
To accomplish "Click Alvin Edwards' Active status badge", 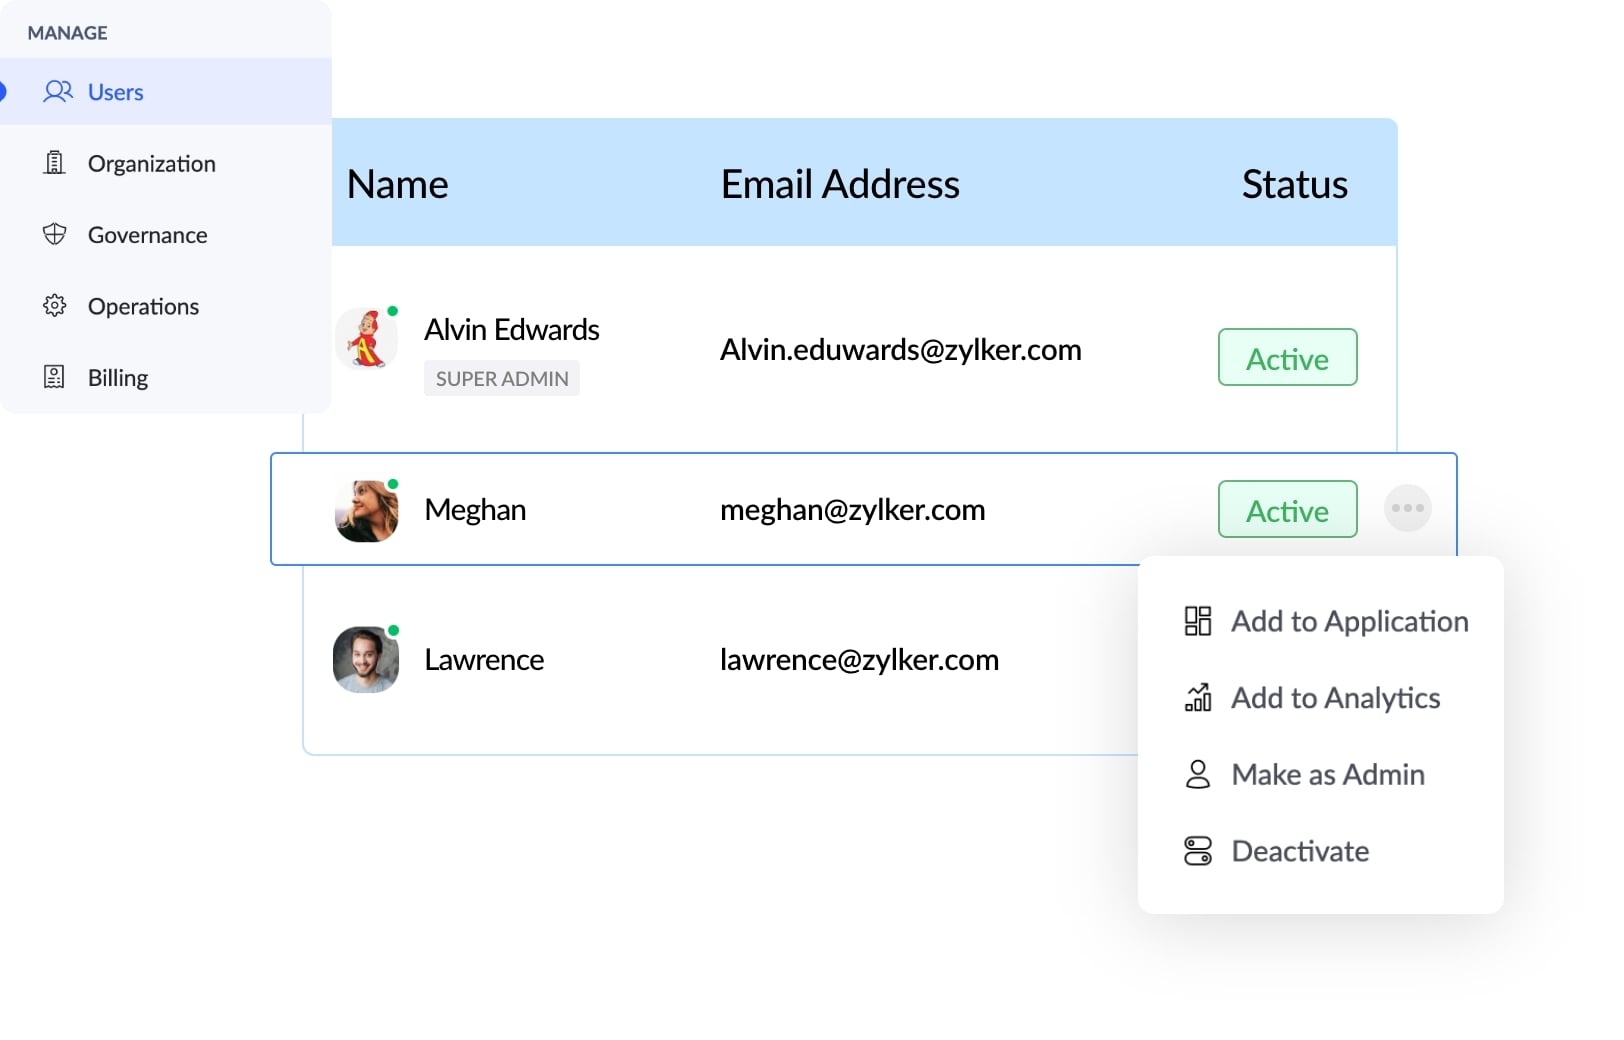I will (1287, 358).
